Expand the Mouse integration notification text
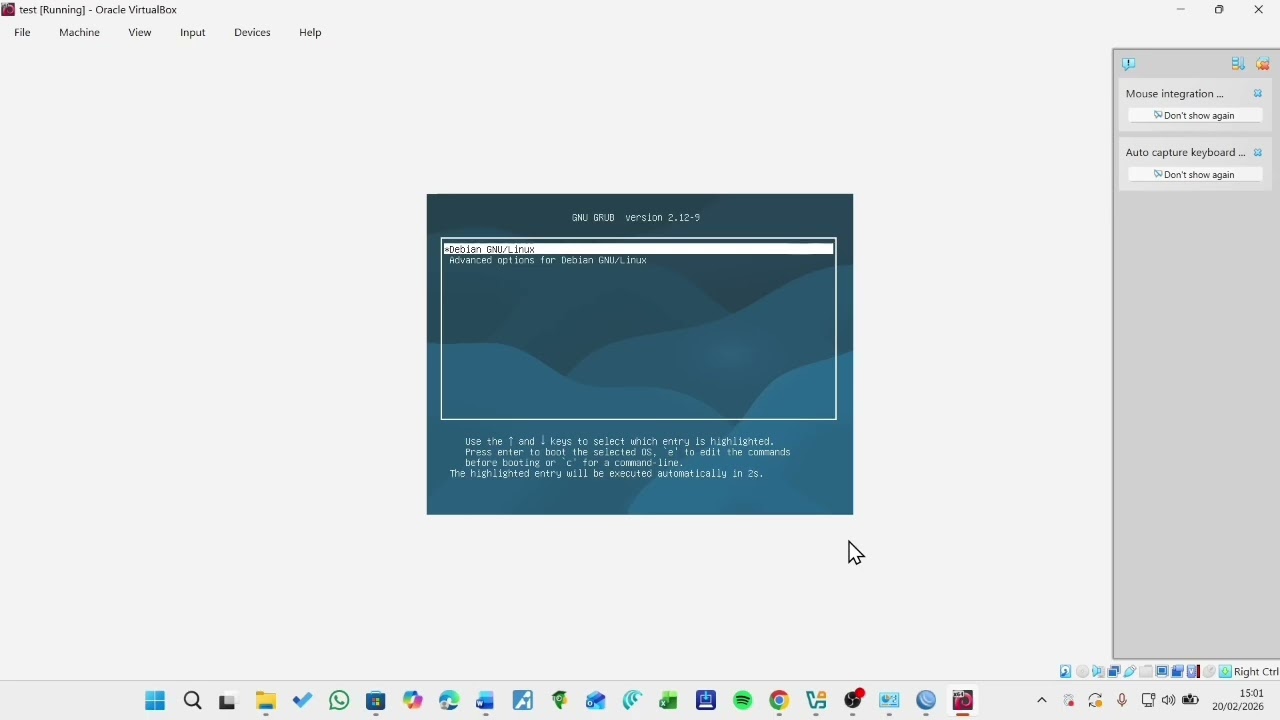 (x=1175, y=94)
